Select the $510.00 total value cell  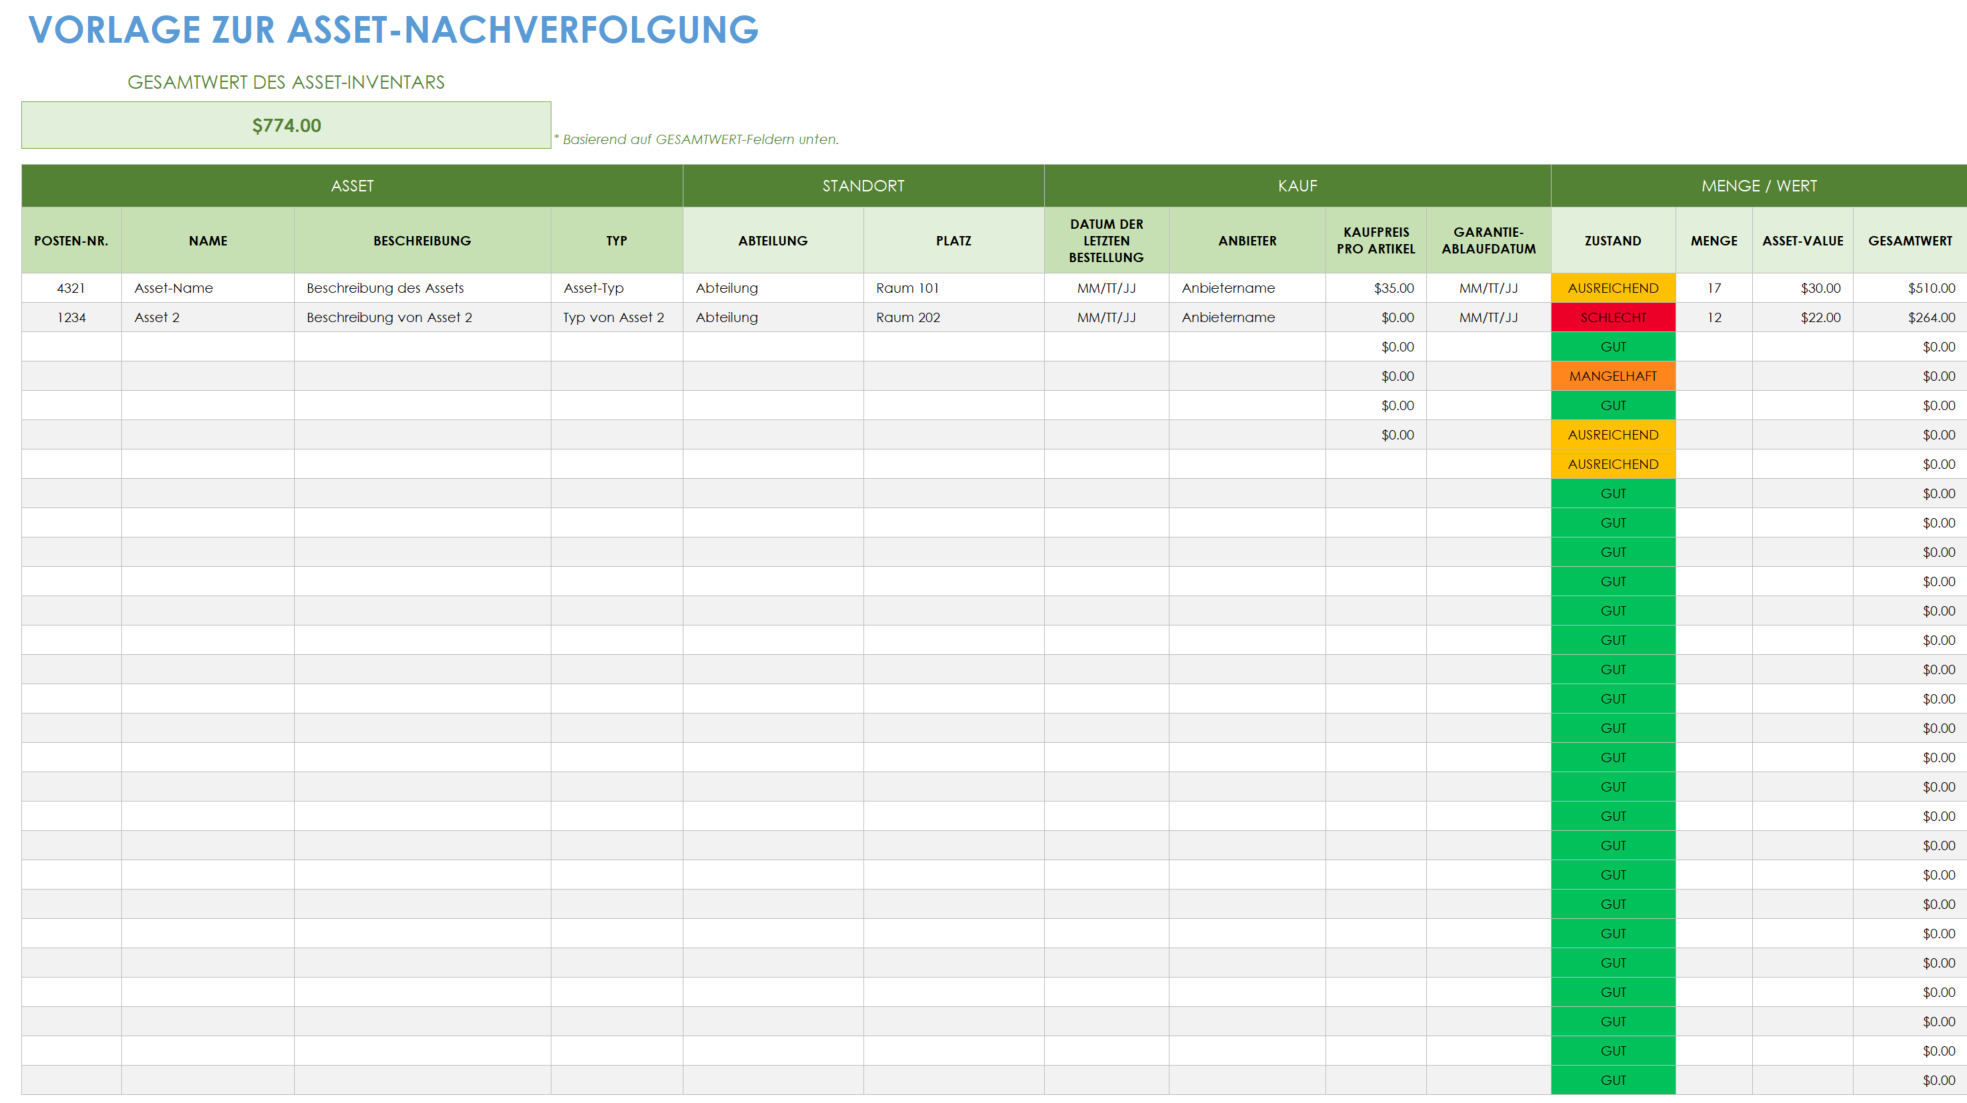tap(1910, 288)
